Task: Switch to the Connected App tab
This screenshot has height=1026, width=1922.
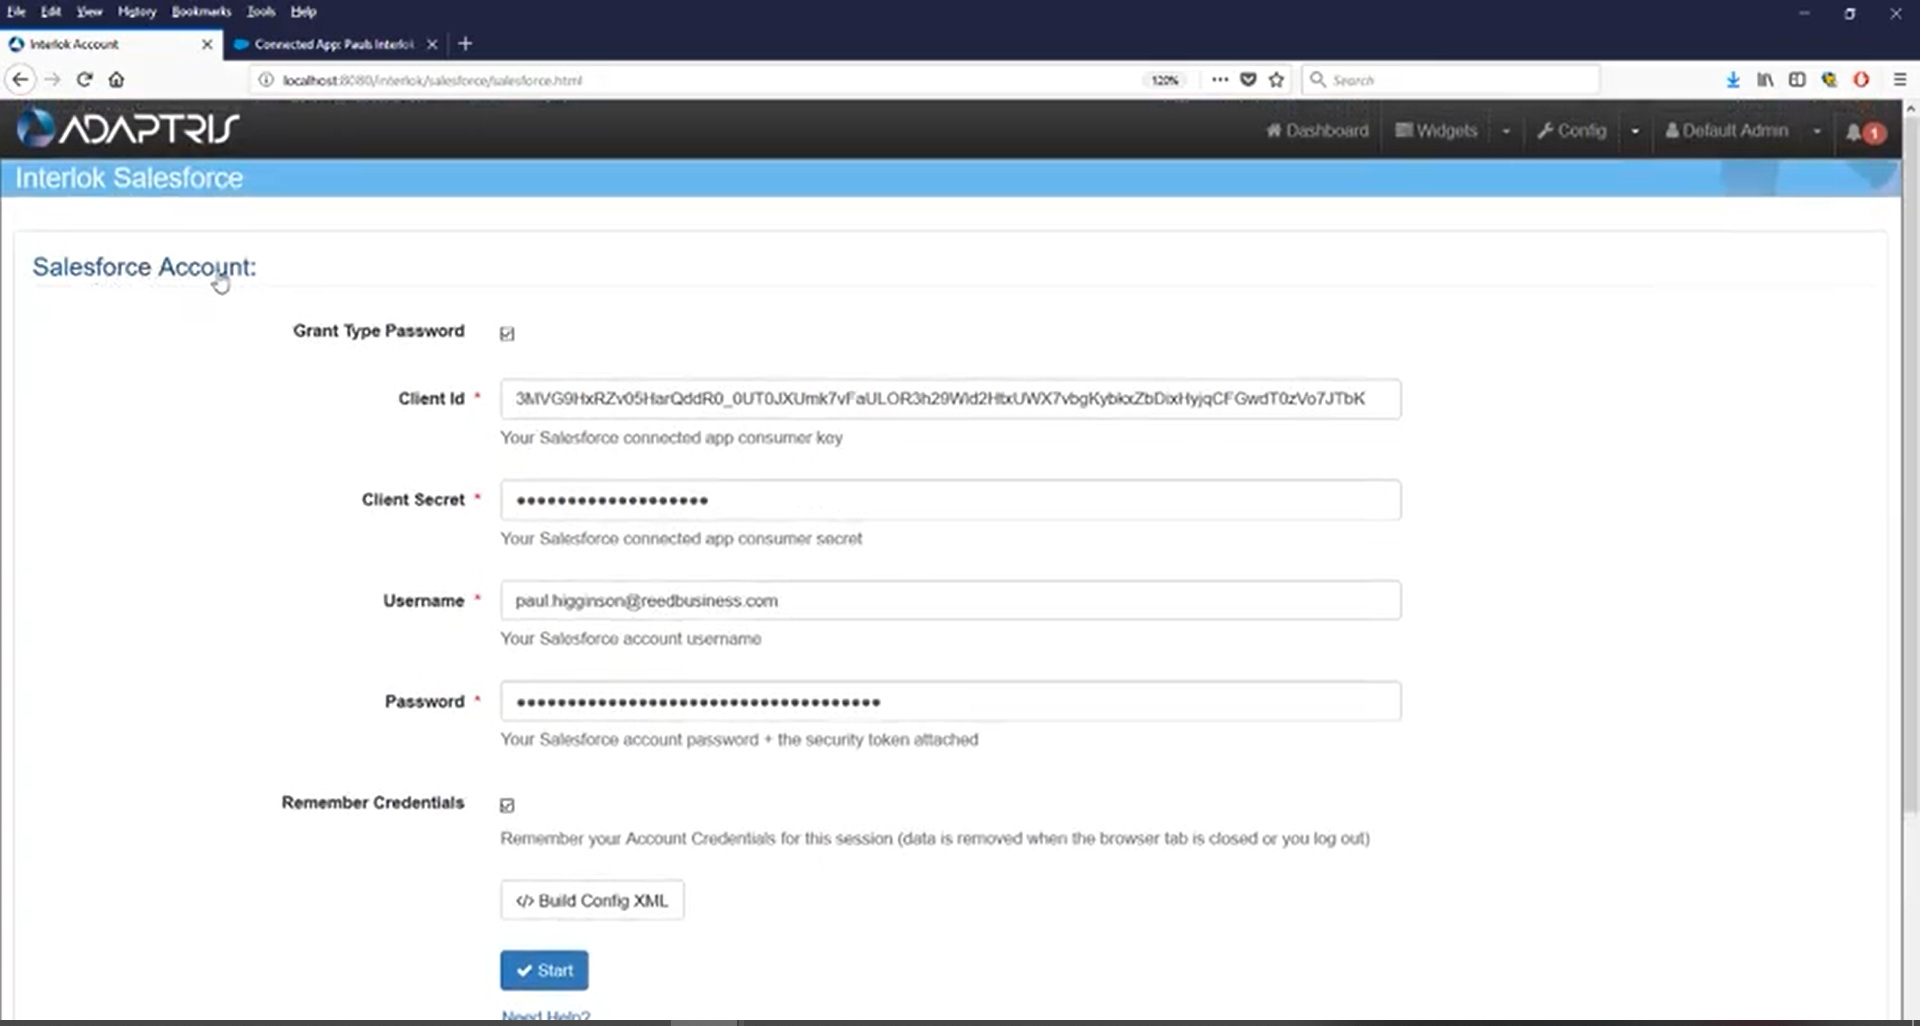Action: 334,44
